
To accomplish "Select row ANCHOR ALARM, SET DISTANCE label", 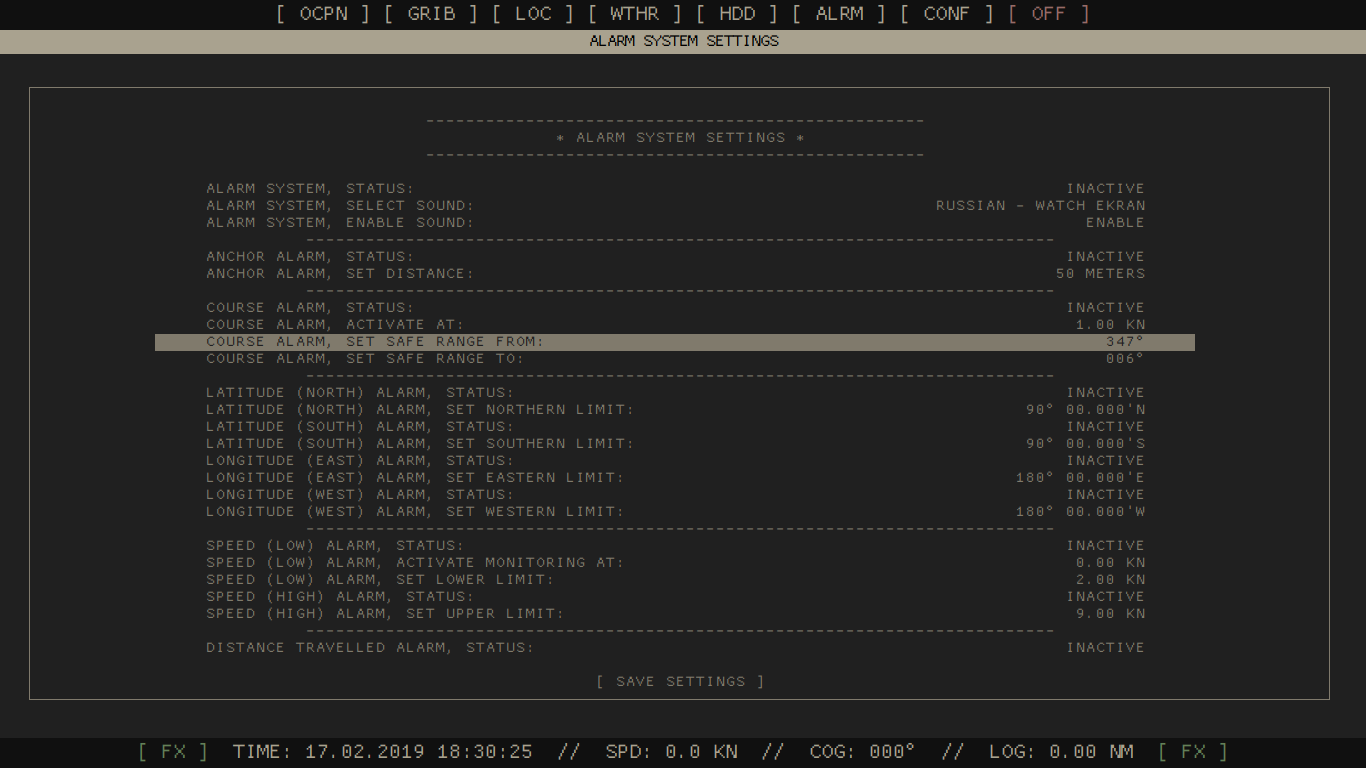I will click(340, 273).
